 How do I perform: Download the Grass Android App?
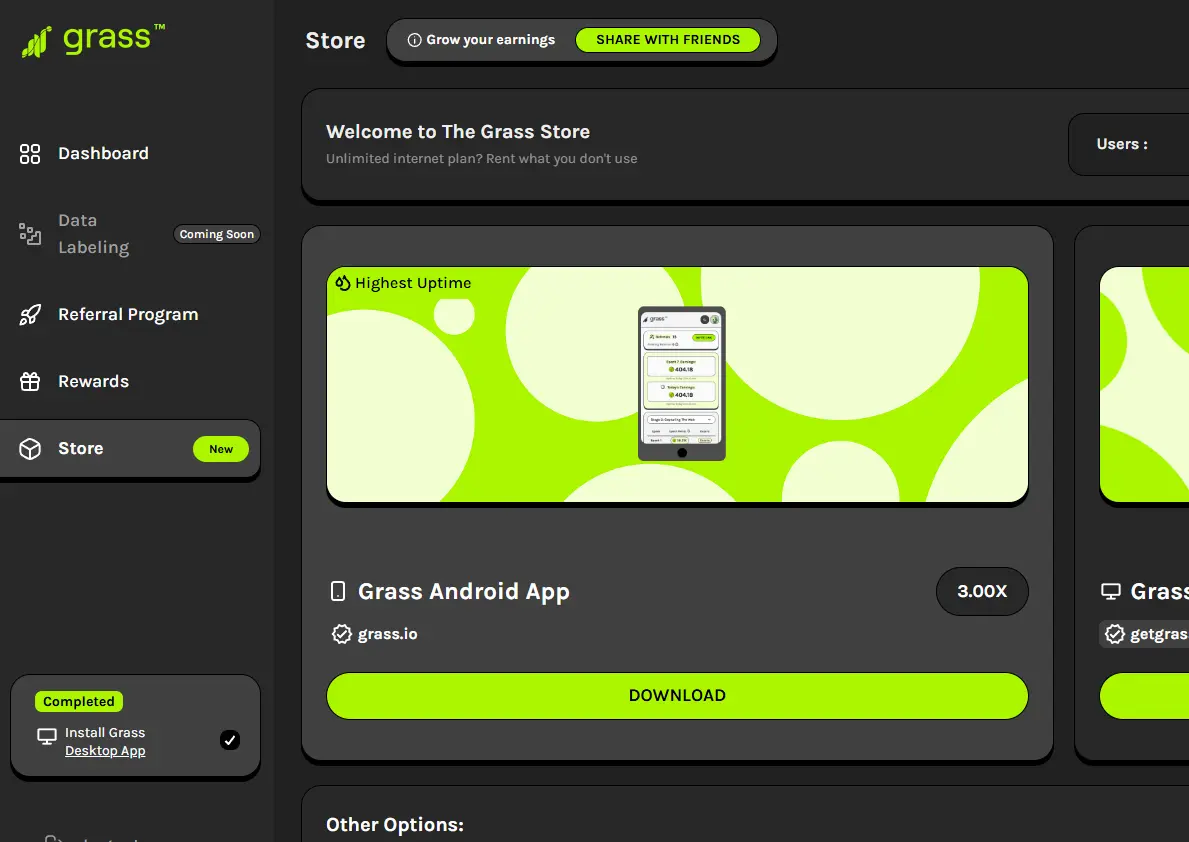677,696
